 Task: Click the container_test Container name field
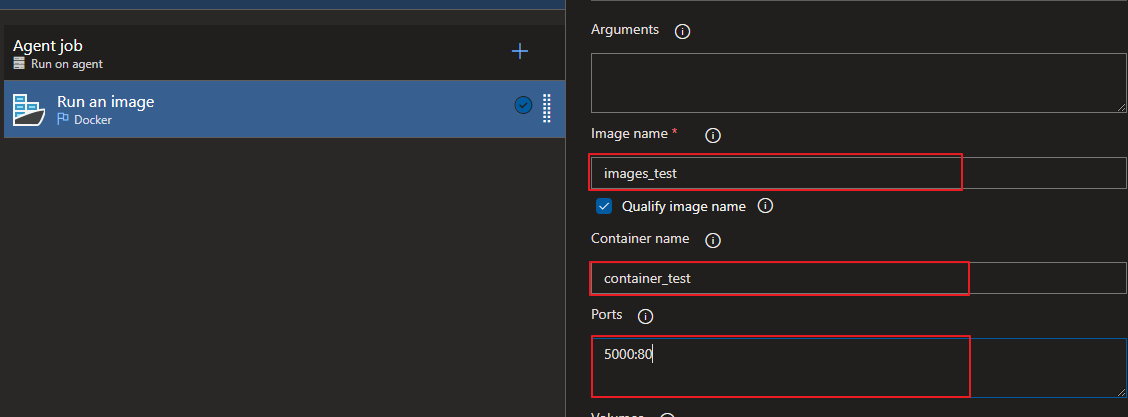coord(858,278)
